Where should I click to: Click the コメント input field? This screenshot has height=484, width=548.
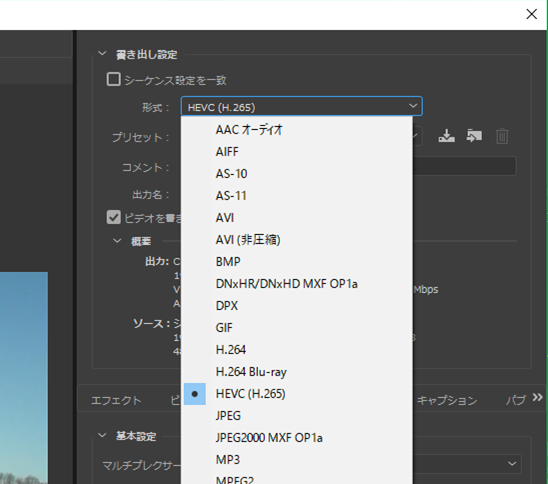464,166
